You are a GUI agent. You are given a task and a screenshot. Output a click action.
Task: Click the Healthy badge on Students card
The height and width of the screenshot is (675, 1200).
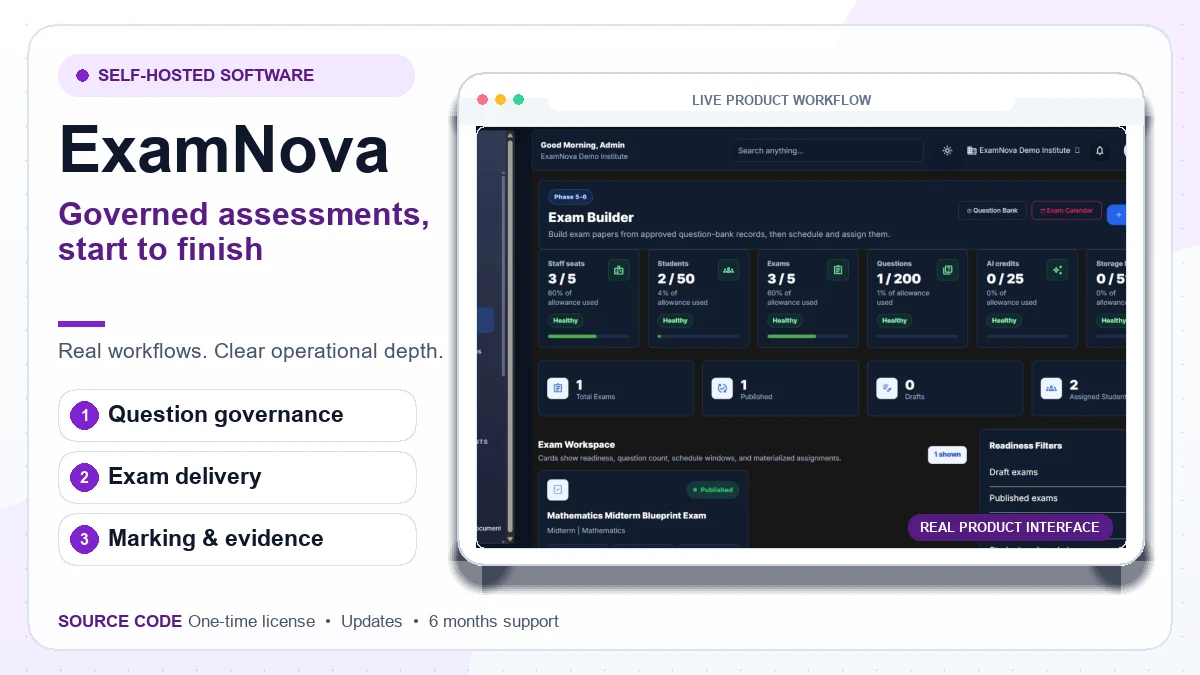(675, 321)
